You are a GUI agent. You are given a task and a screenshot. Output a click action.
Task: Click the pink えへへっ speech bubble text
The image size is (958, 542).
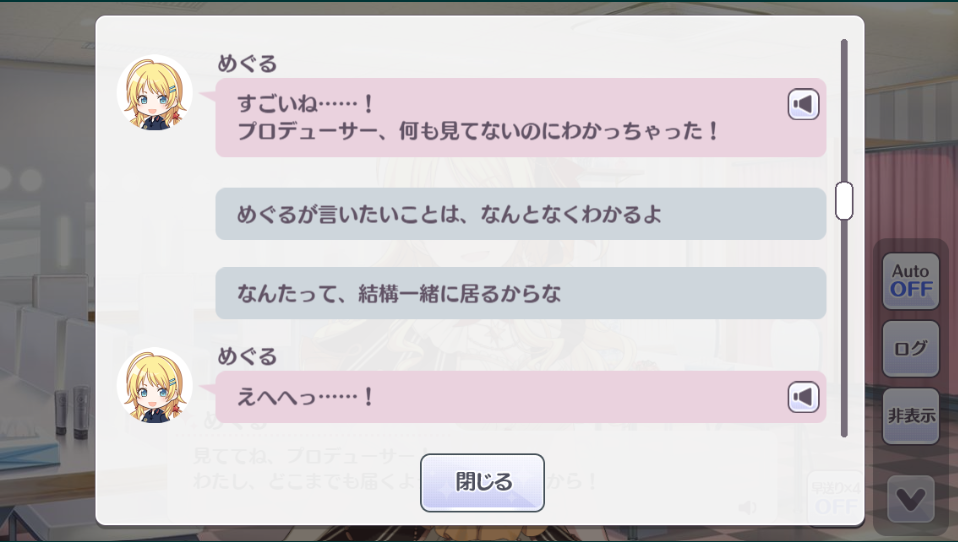click(305, 397)
